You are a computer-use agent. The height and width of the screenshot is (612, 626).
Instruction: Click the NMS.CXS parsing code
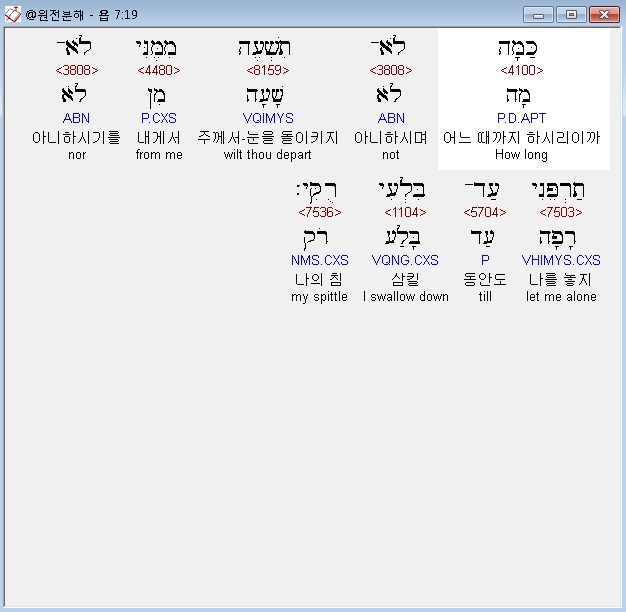(319, 260)
